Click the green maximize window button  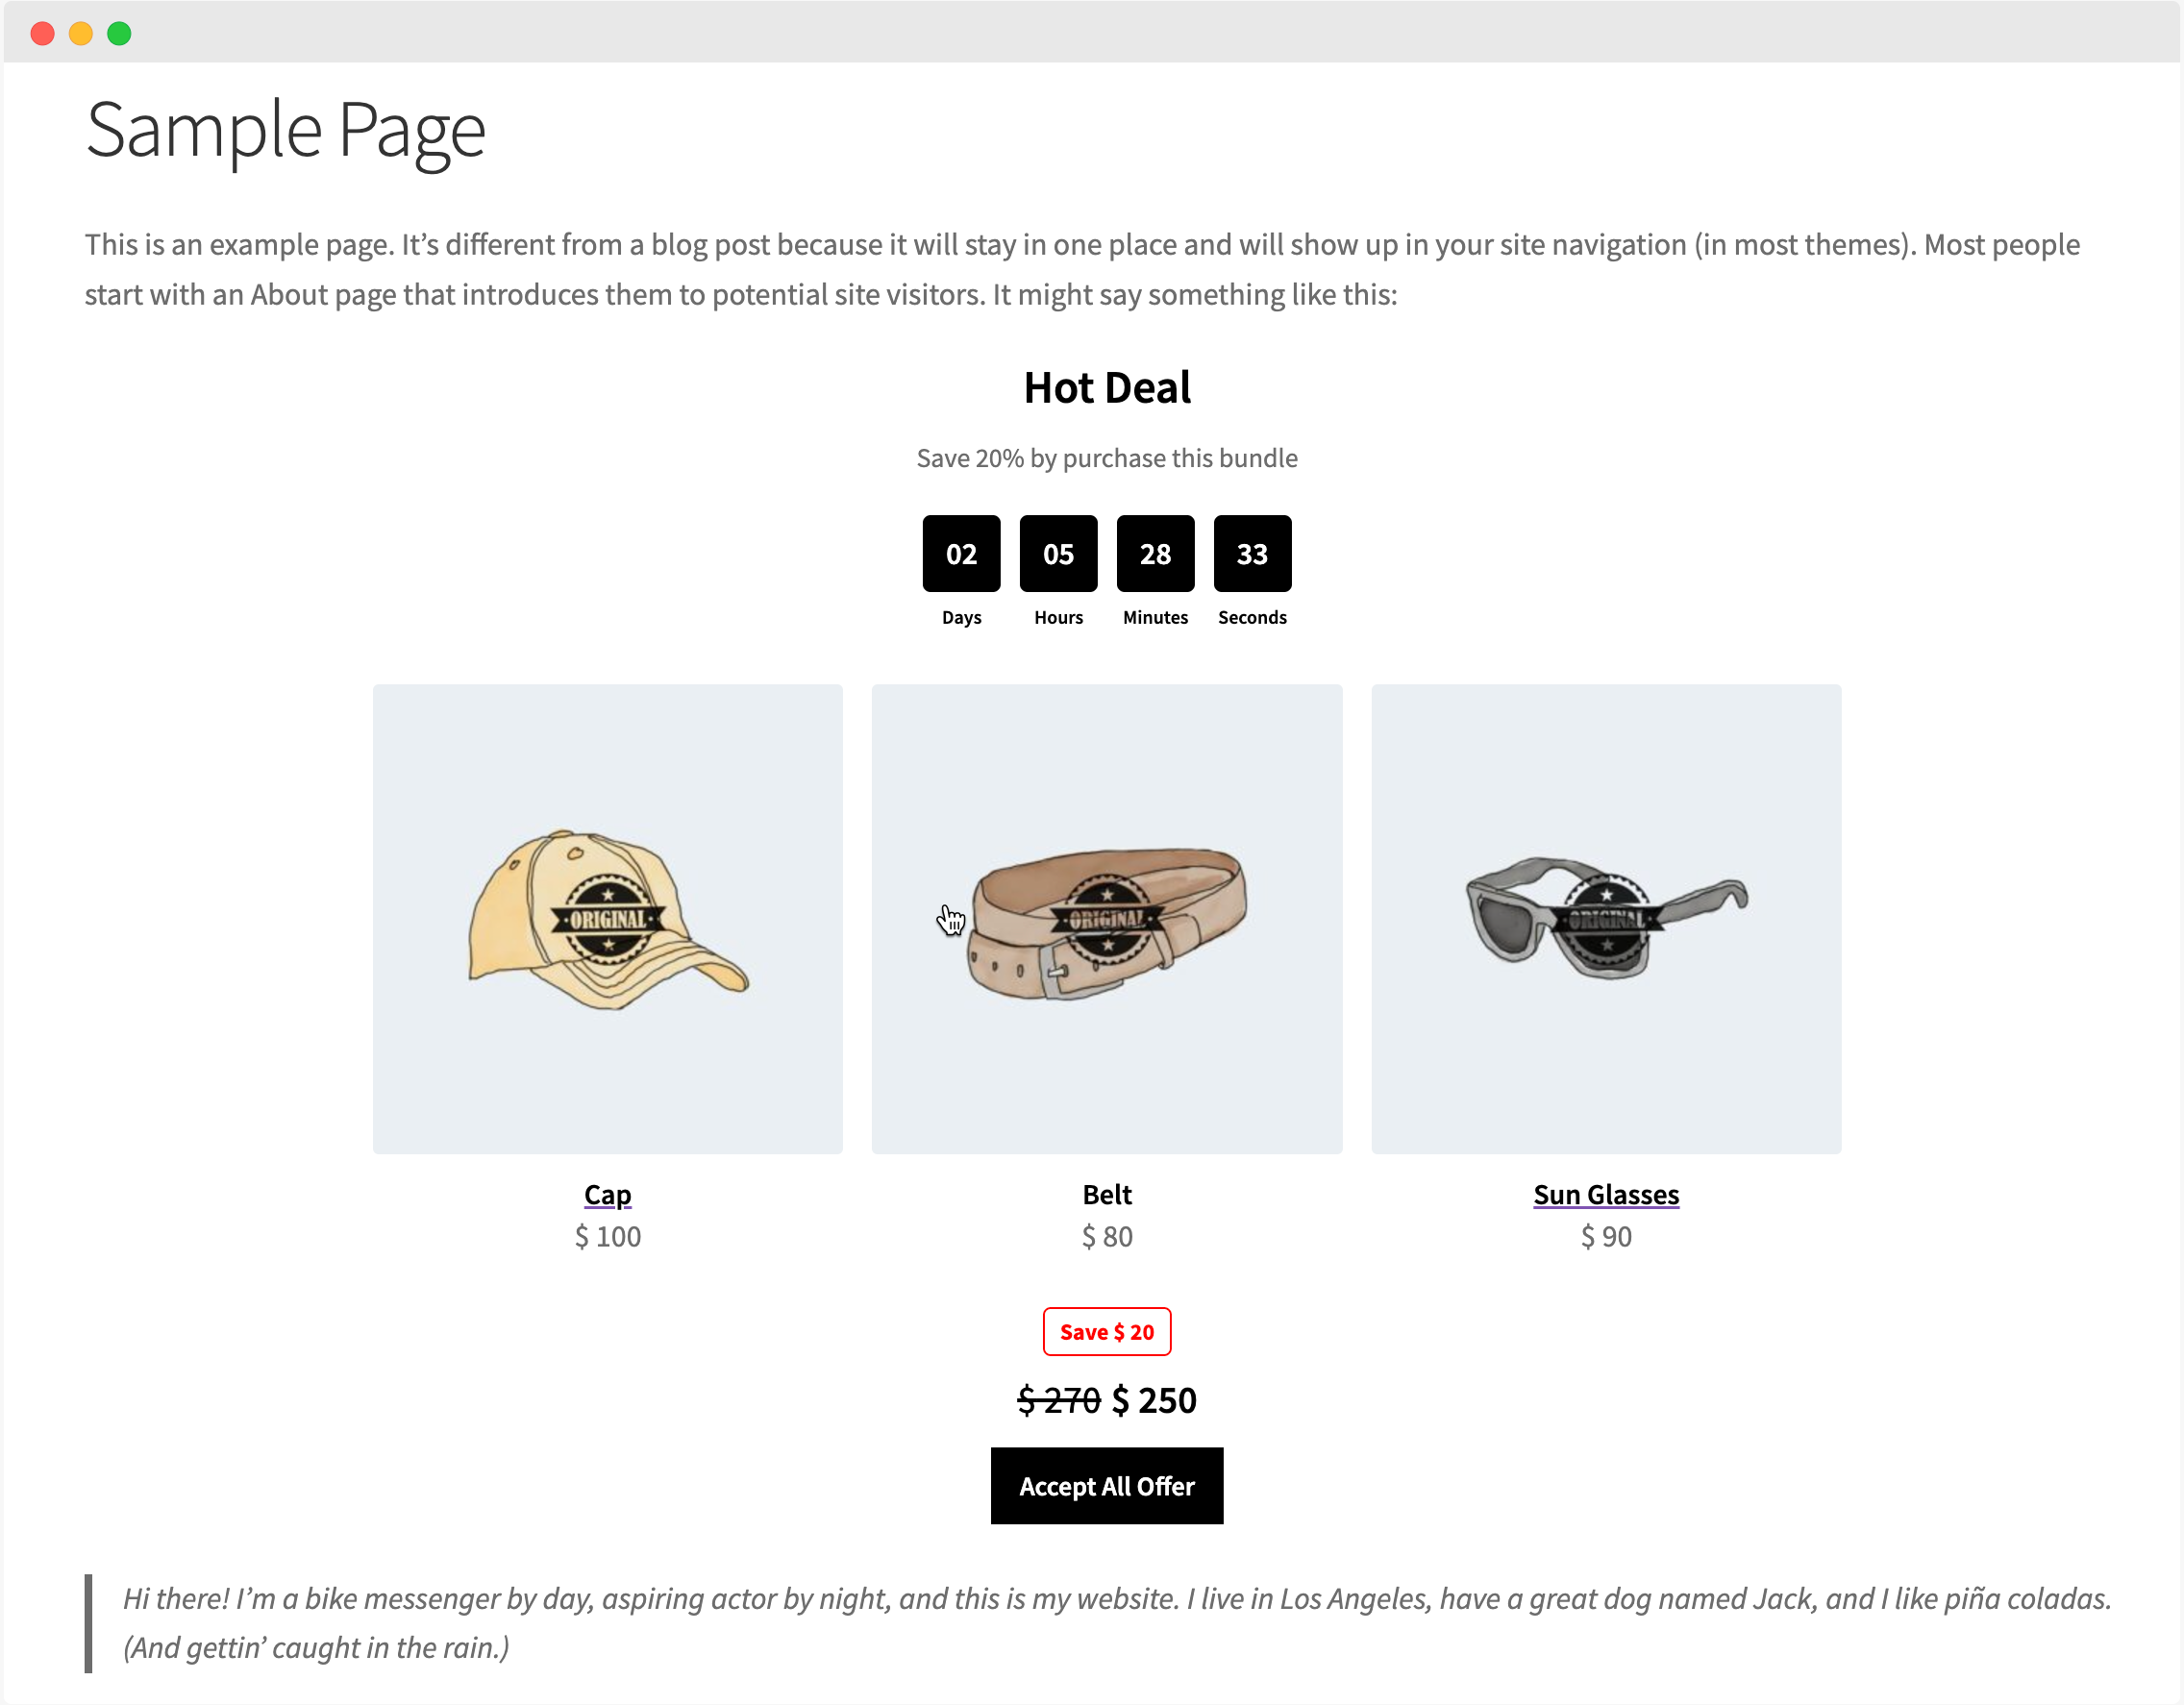(119, 34)
